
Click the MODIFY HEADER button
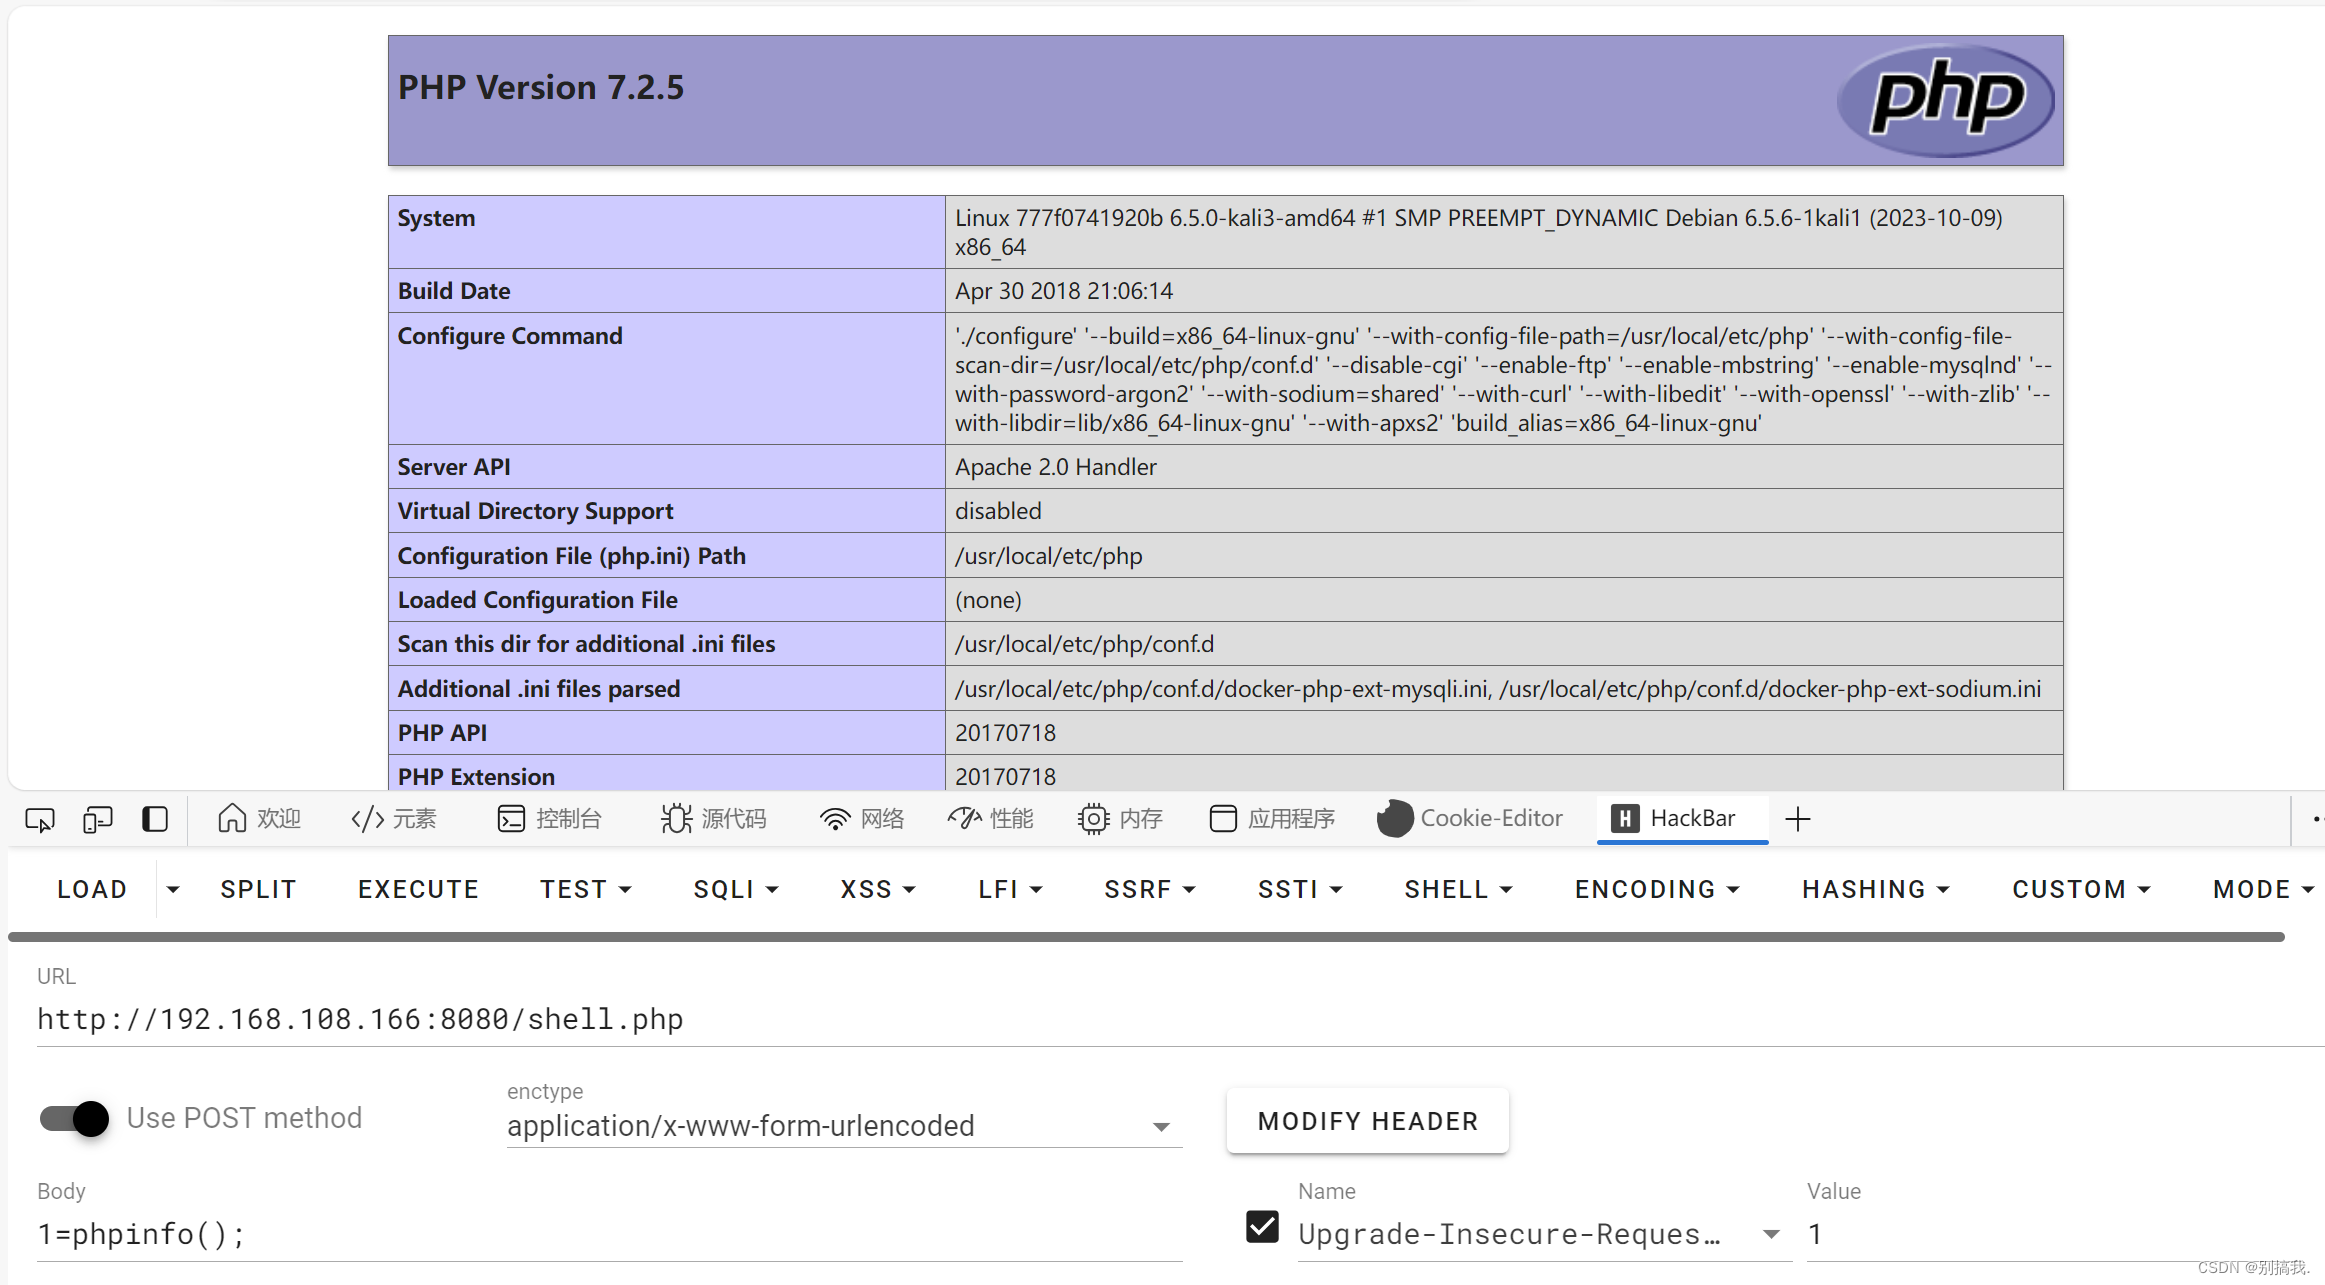click(1368, 1121)
